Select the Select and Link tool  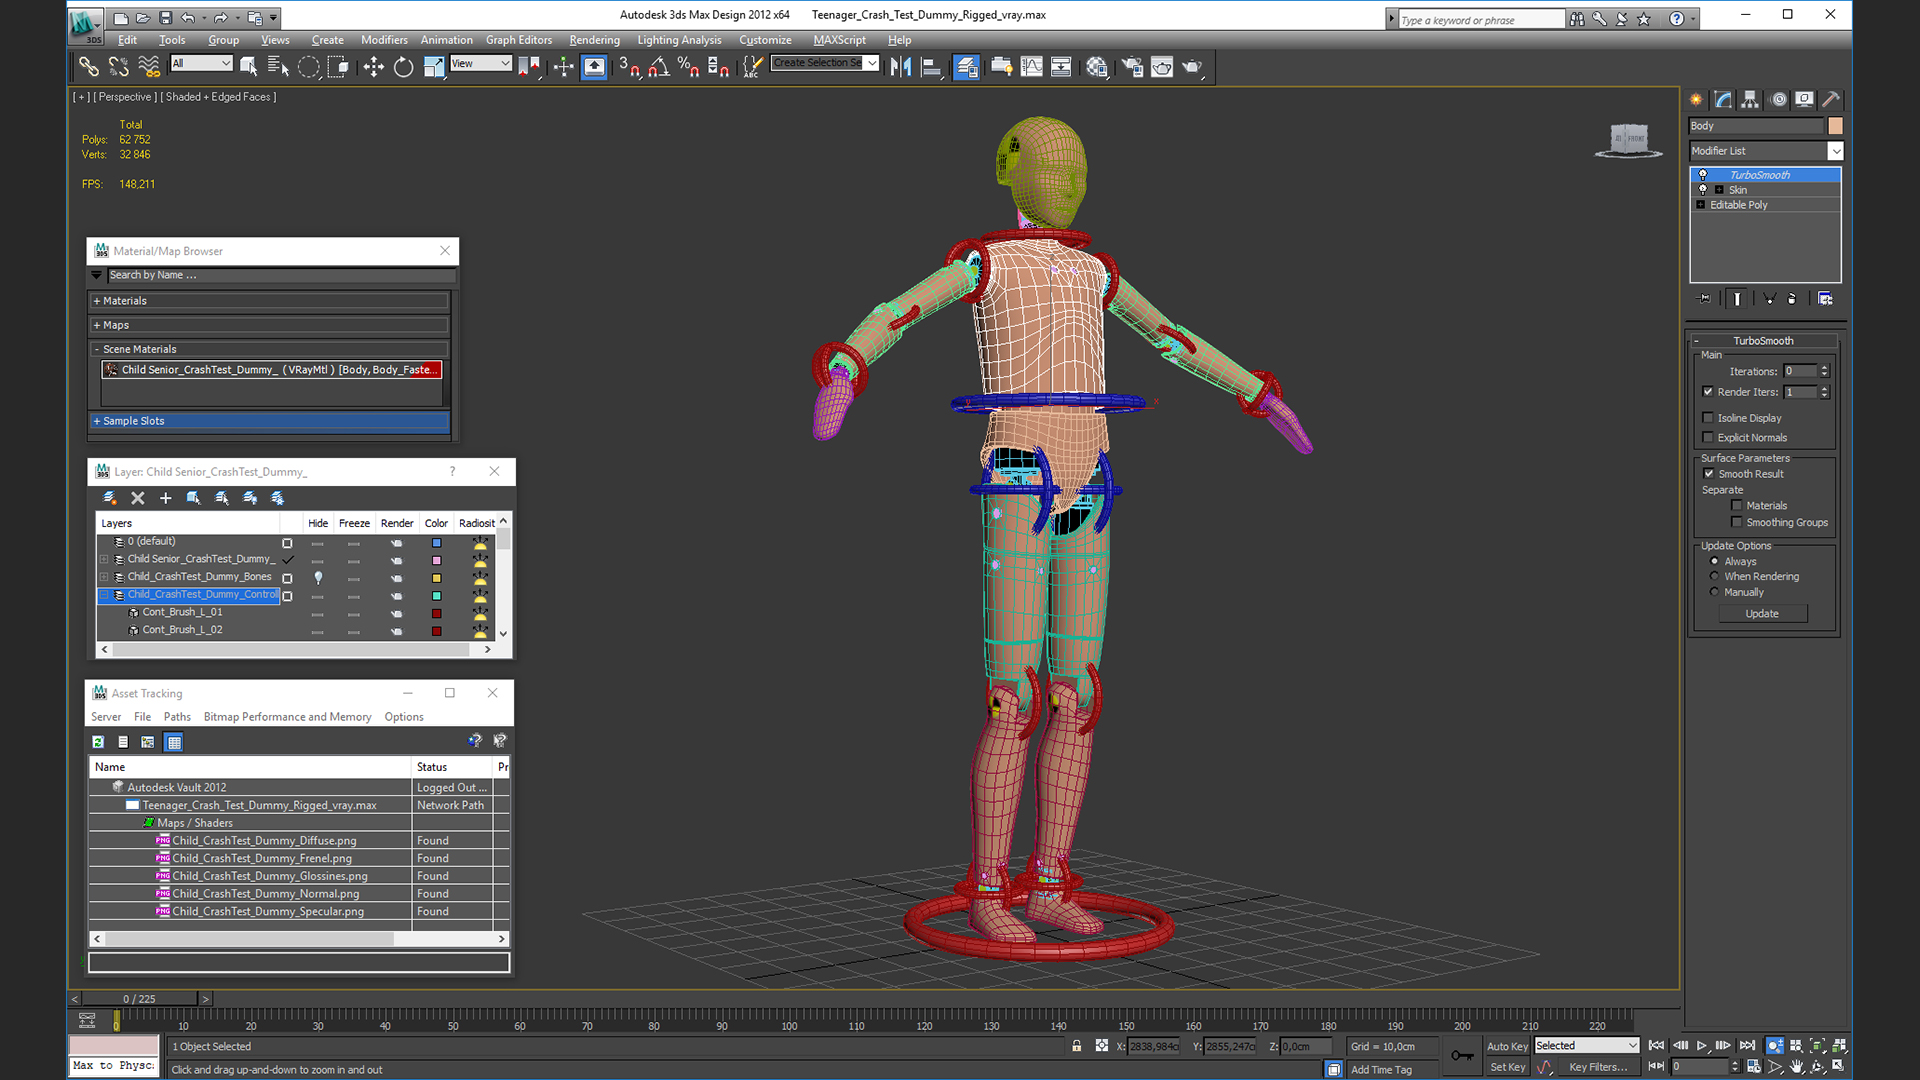[89, 67]
